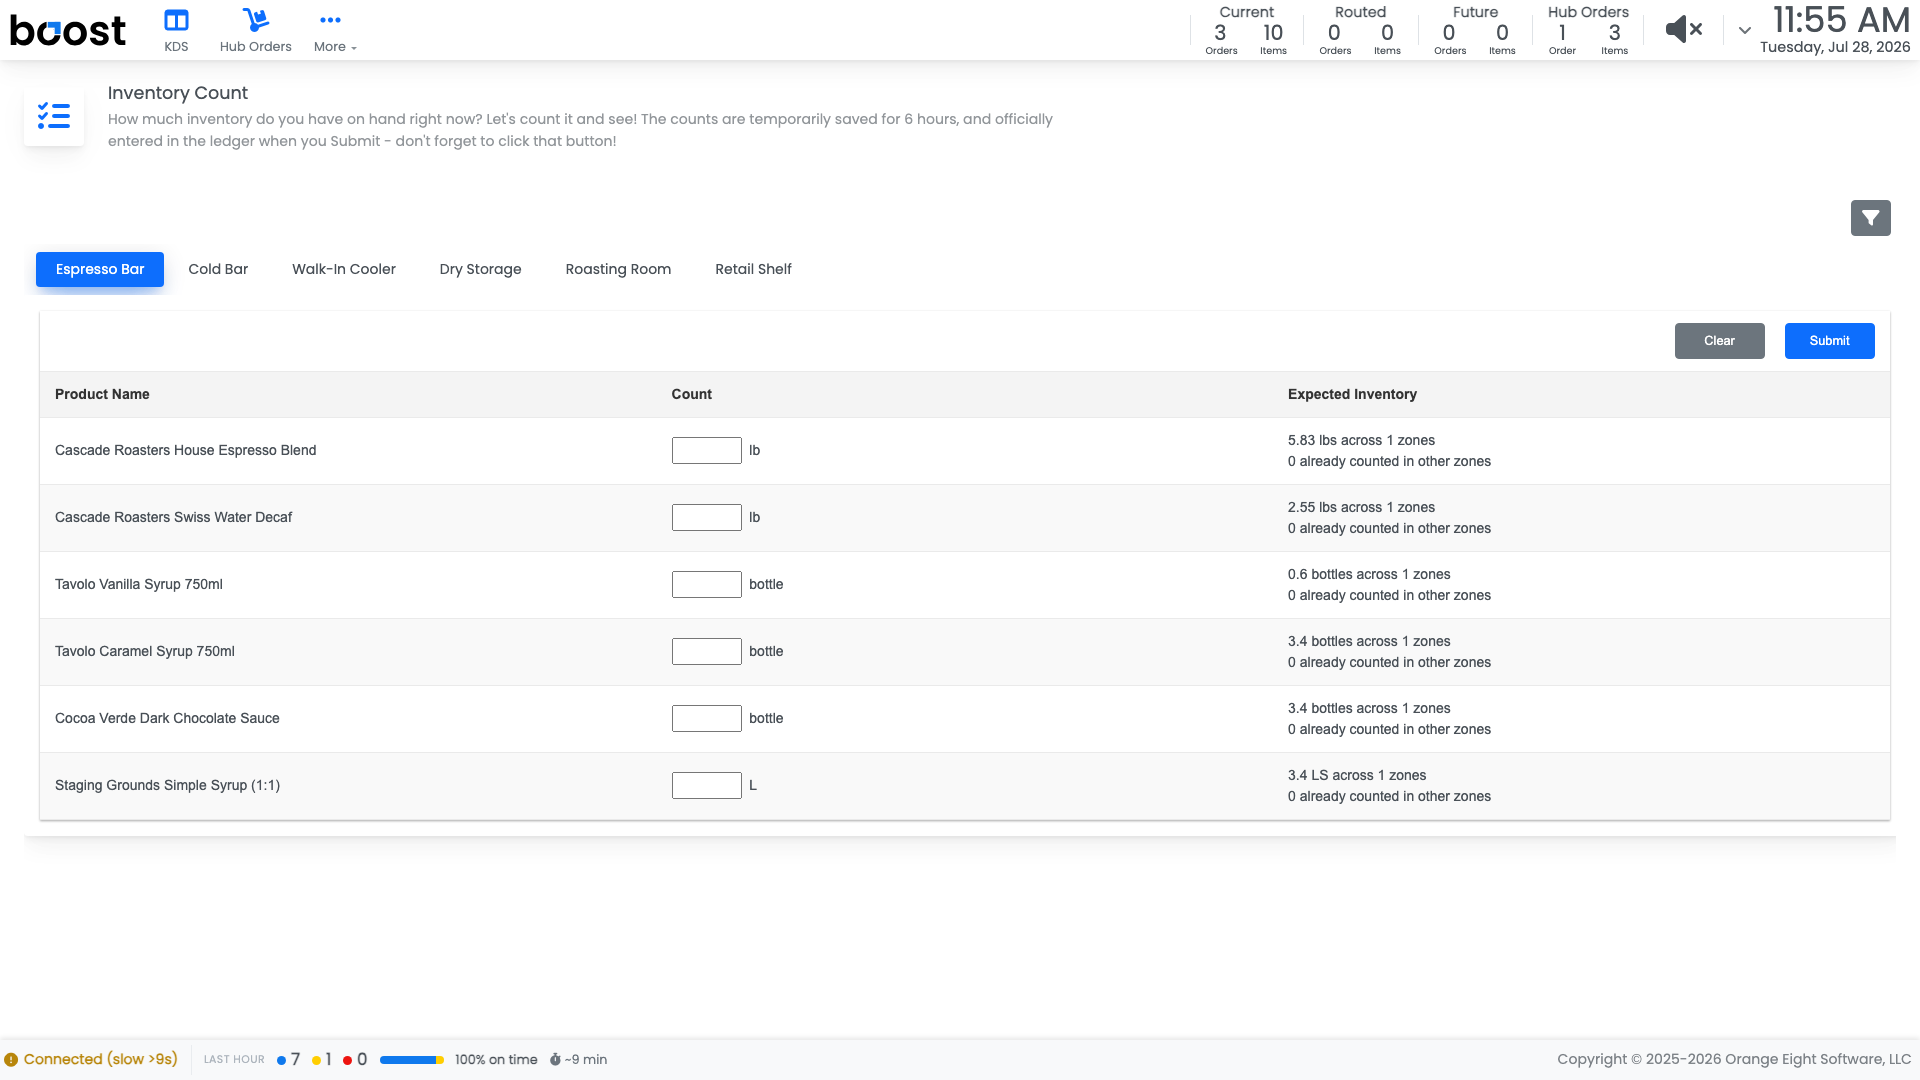
Task: Focus count field for Swiss Water Decaf
Action: coord(707,518)
